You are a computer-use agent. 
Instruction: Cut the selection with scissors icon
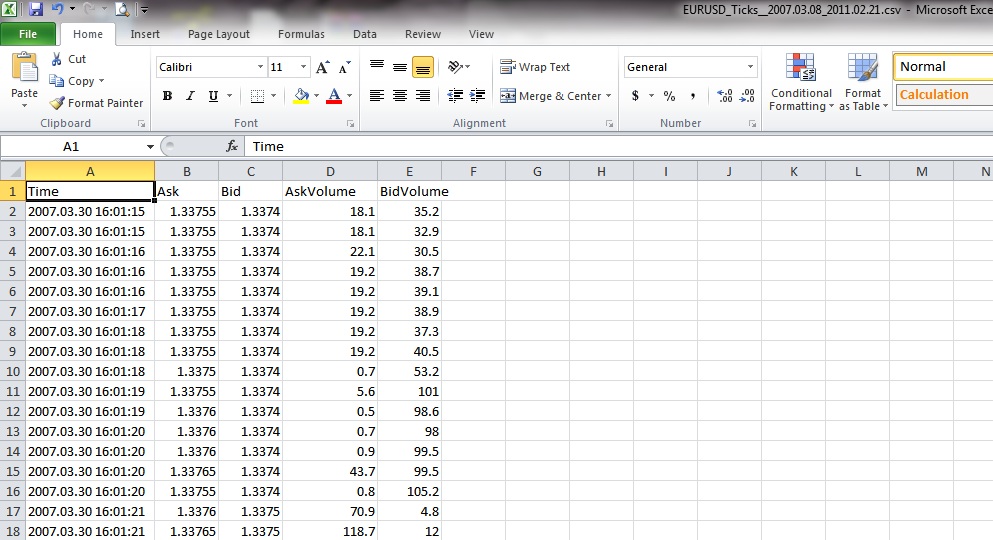(x=56, y=59)
